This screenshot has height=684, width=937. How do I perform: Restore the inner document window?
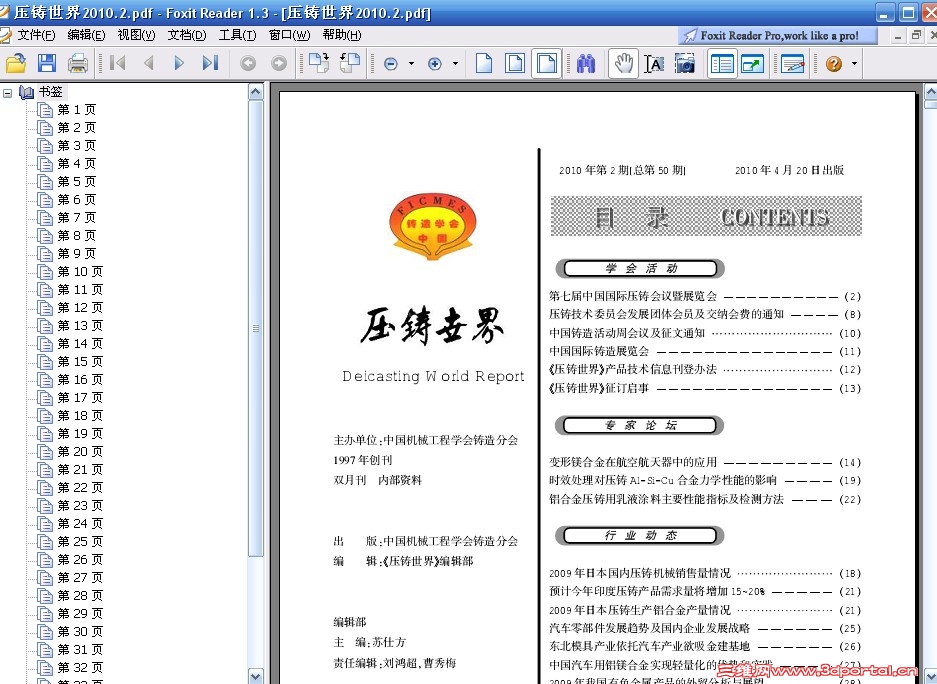point(915,36)
